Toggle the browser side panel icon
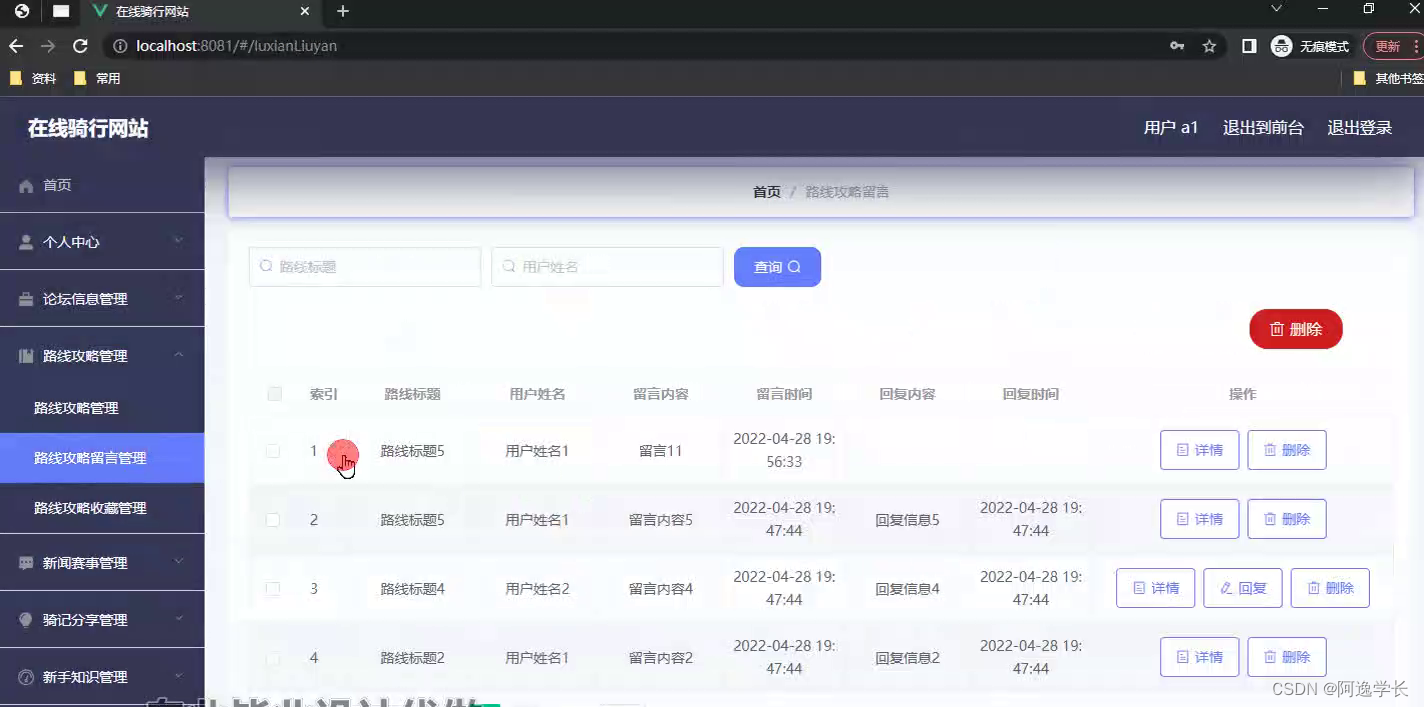 [1249, 46]
